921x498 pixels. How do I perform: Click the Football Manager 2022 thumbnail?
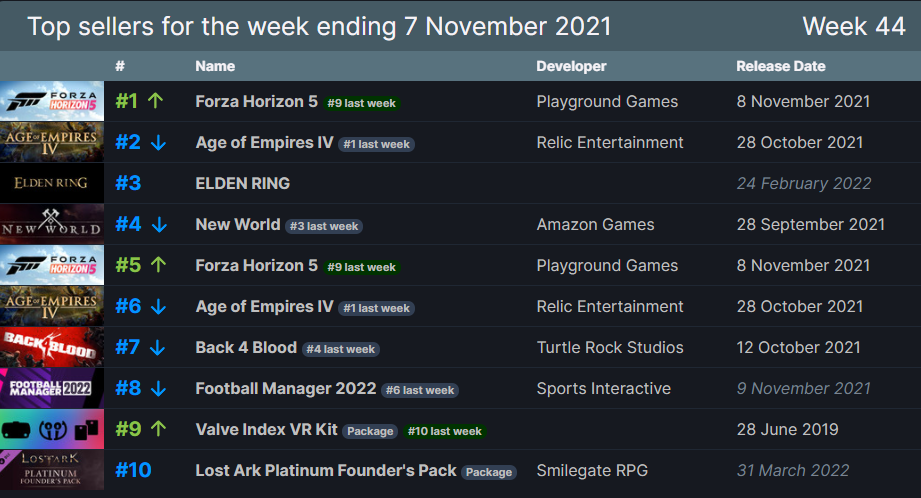[x=52, y=388]
